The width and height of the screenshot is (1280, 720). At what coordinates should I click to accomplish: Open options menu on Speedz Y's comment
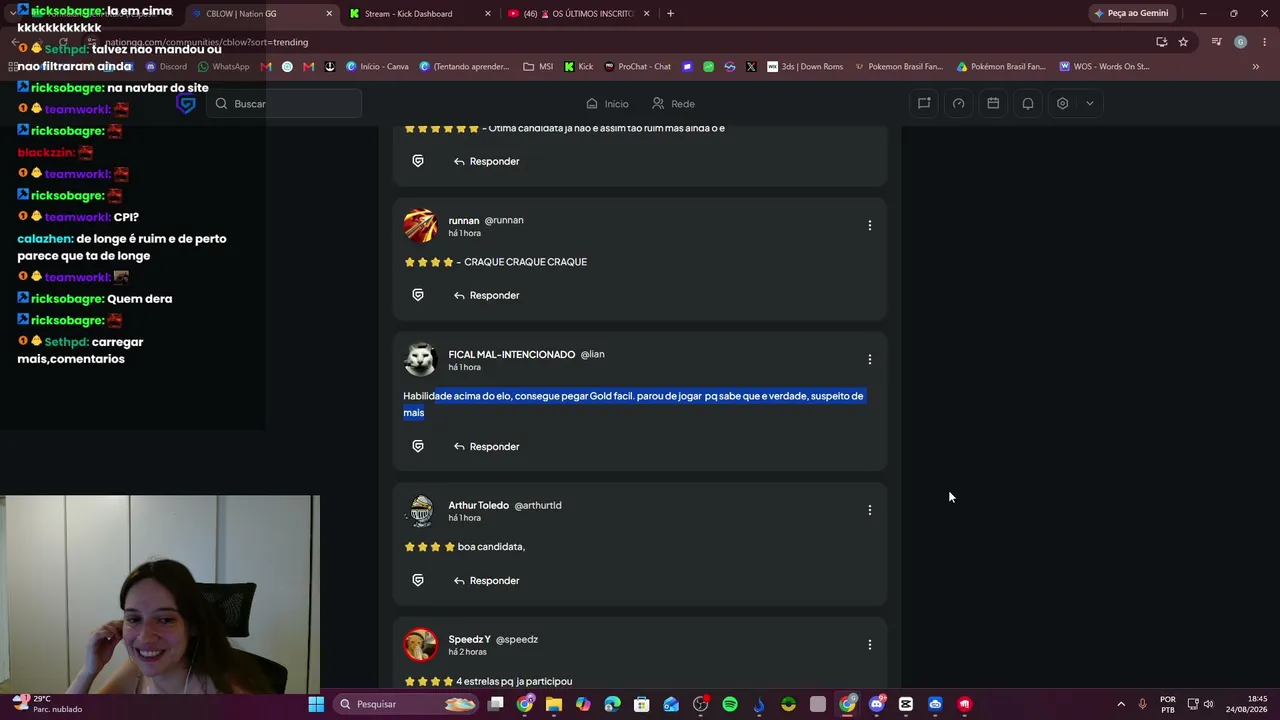tap(870, 645)
